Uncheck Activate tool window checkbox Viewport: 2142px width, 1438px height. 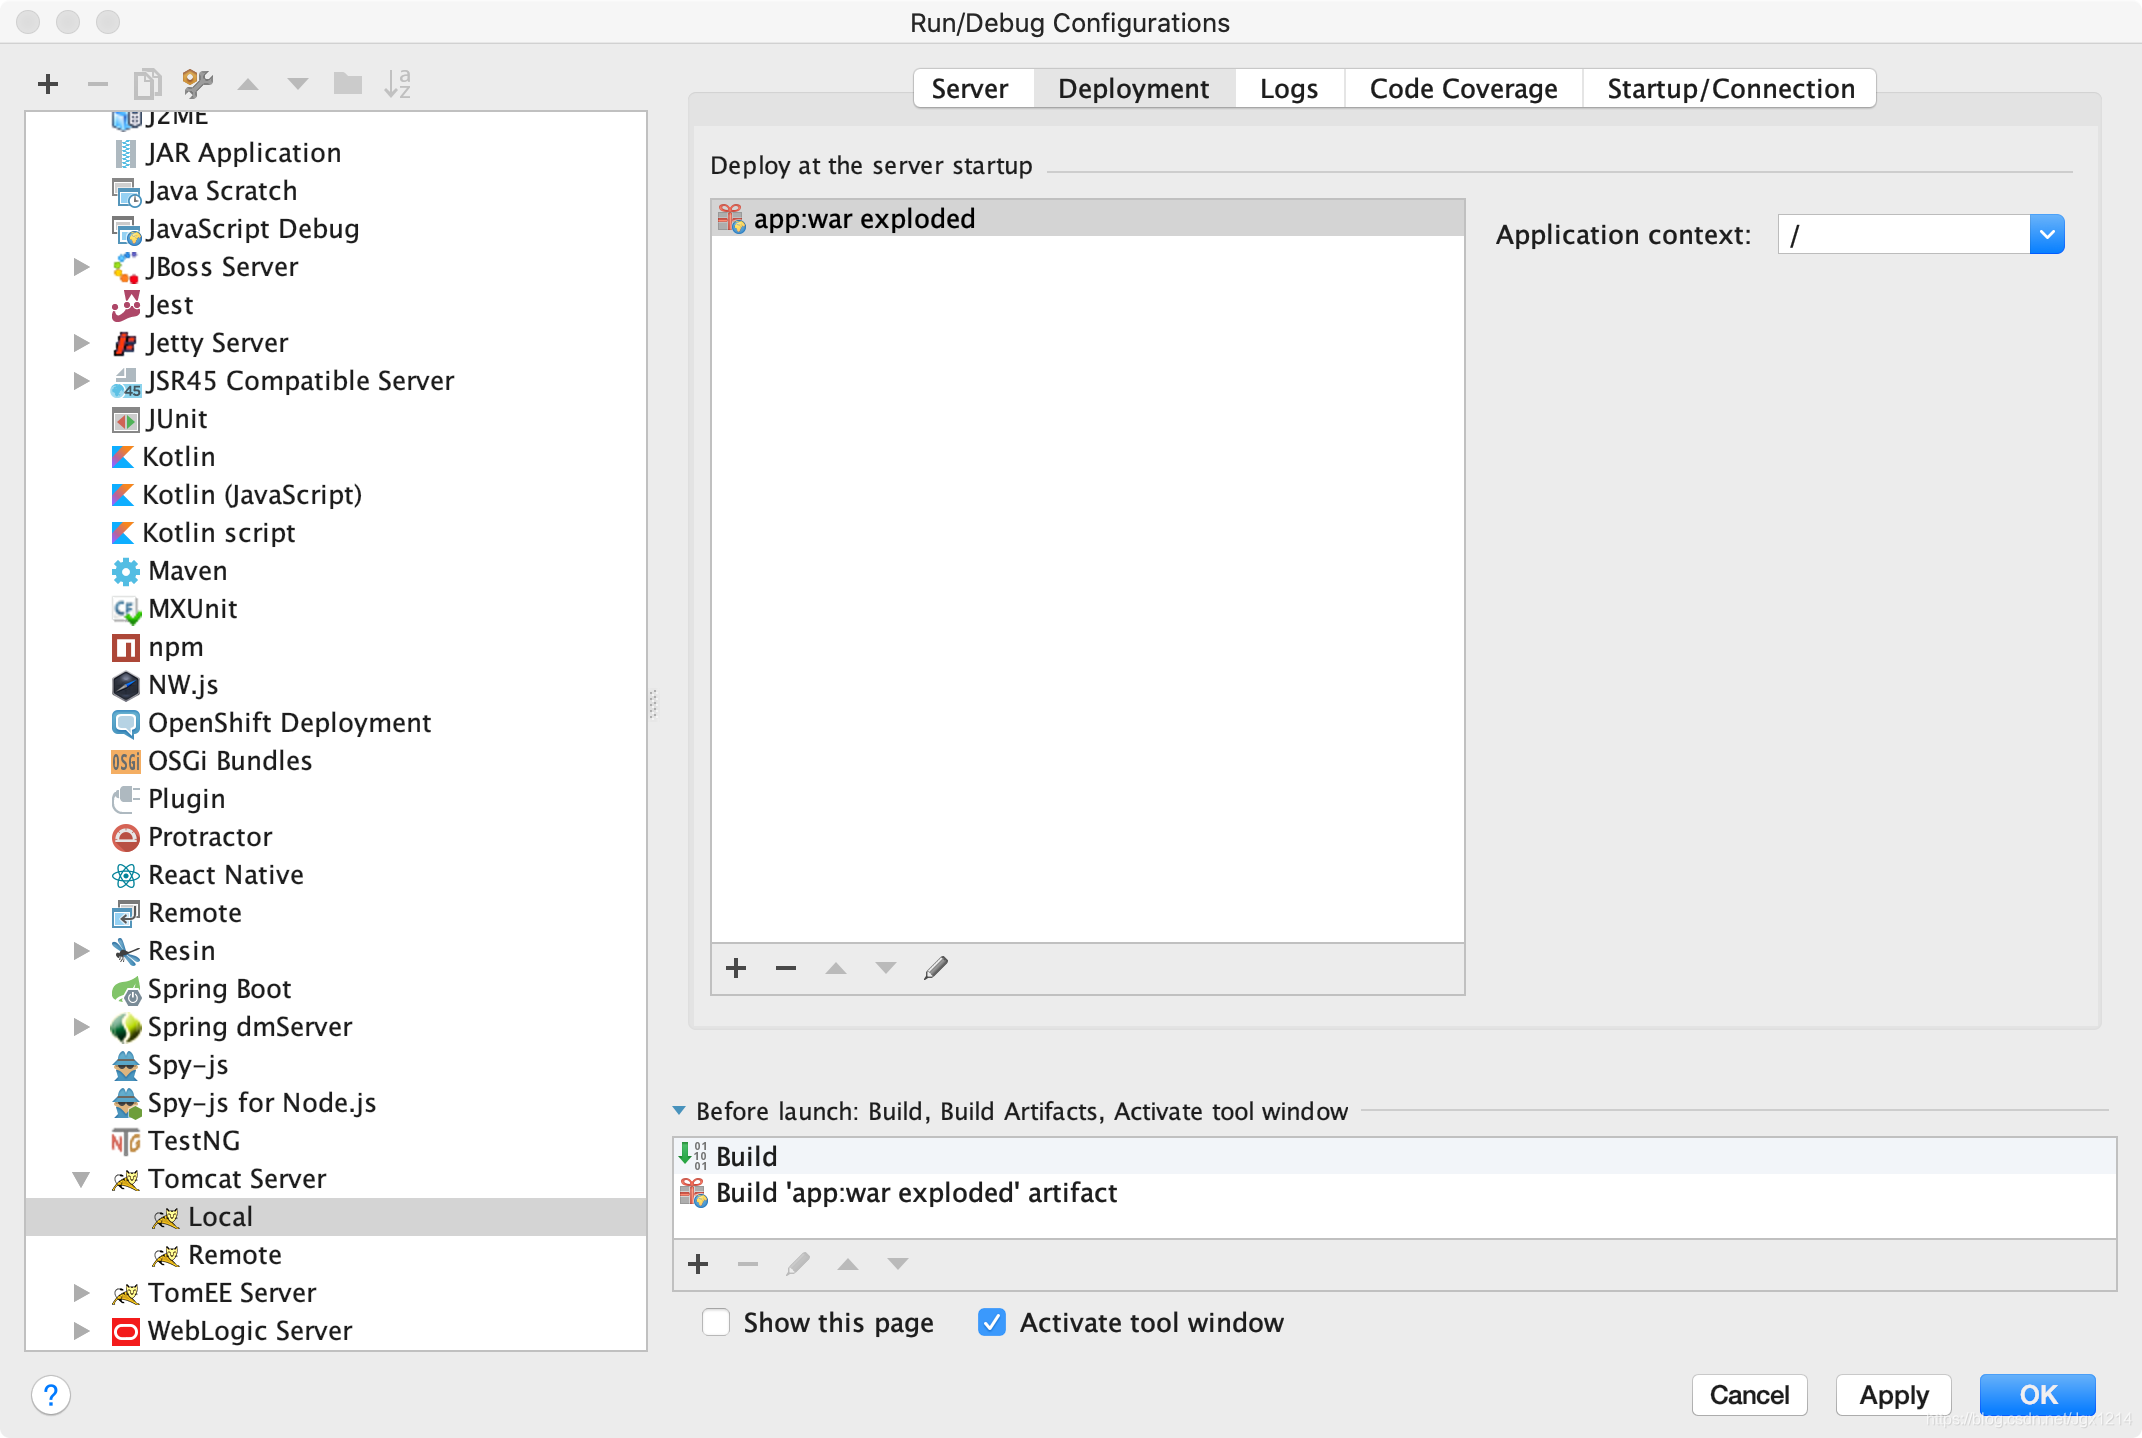[x=991, y=1322]
